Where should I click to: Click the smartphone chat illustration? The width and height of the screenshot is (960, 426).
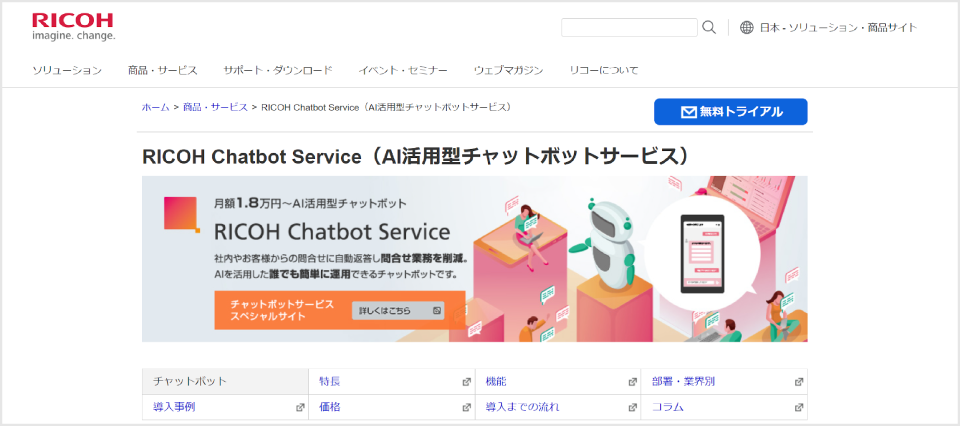pyautogui.click(x=702, y=254)
